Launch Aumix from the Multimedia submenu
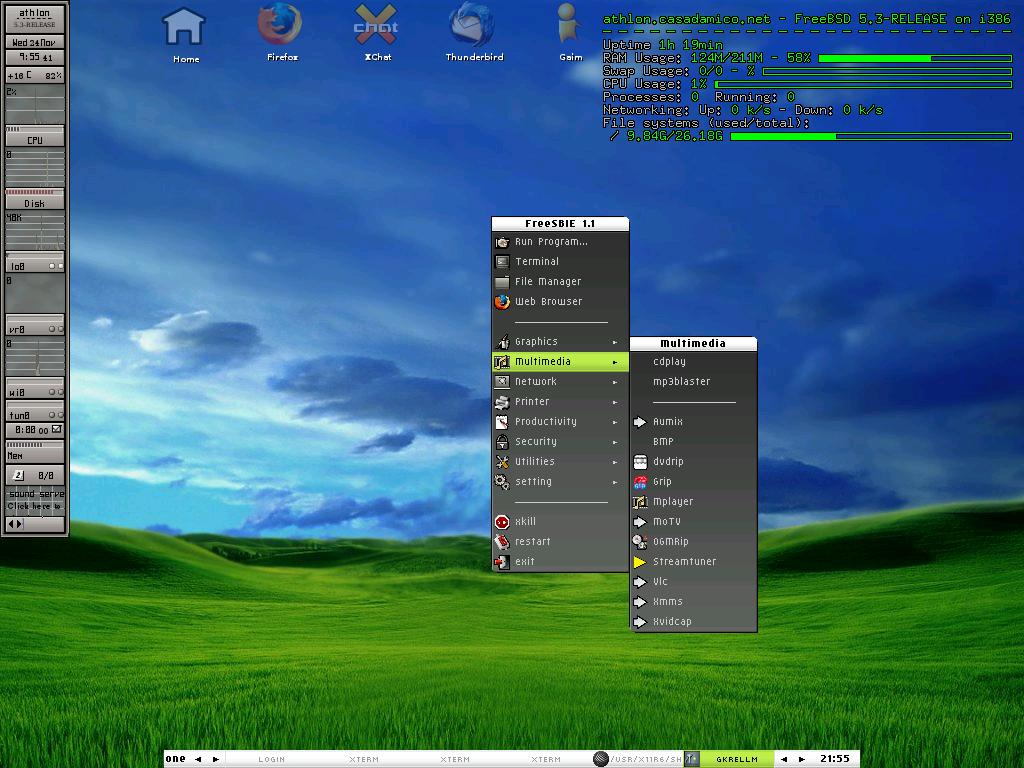The height and width of the screenshot is (768, 1024). click(x=694, y=422)
